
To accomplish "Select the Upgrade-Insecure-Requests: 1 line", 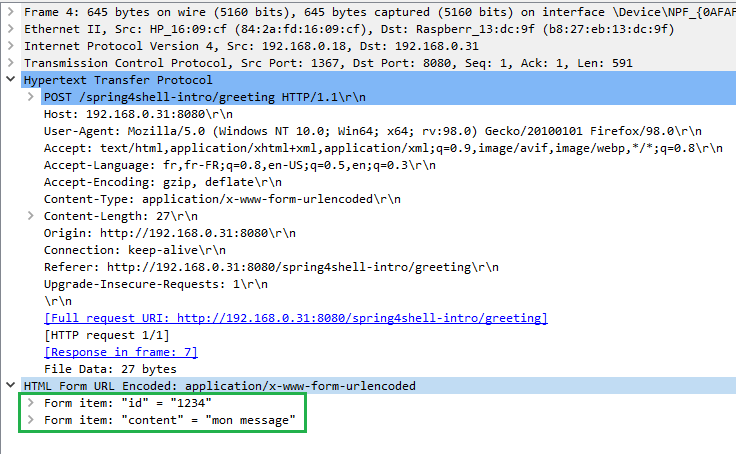I will pyautogui.click(x=155, y=284).
